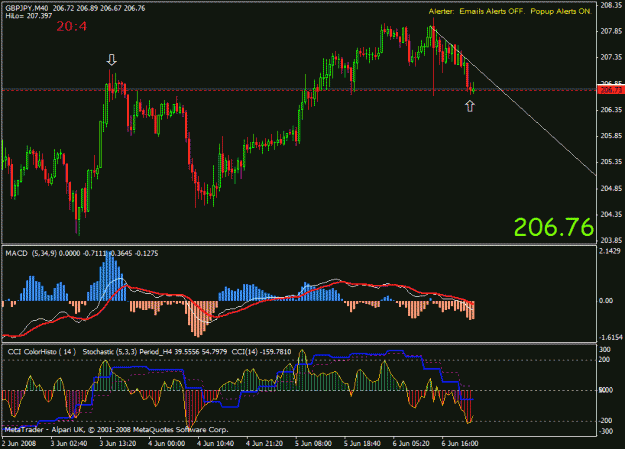
Task: Click the -1.6154 MACD scale value
Action: 610,337
